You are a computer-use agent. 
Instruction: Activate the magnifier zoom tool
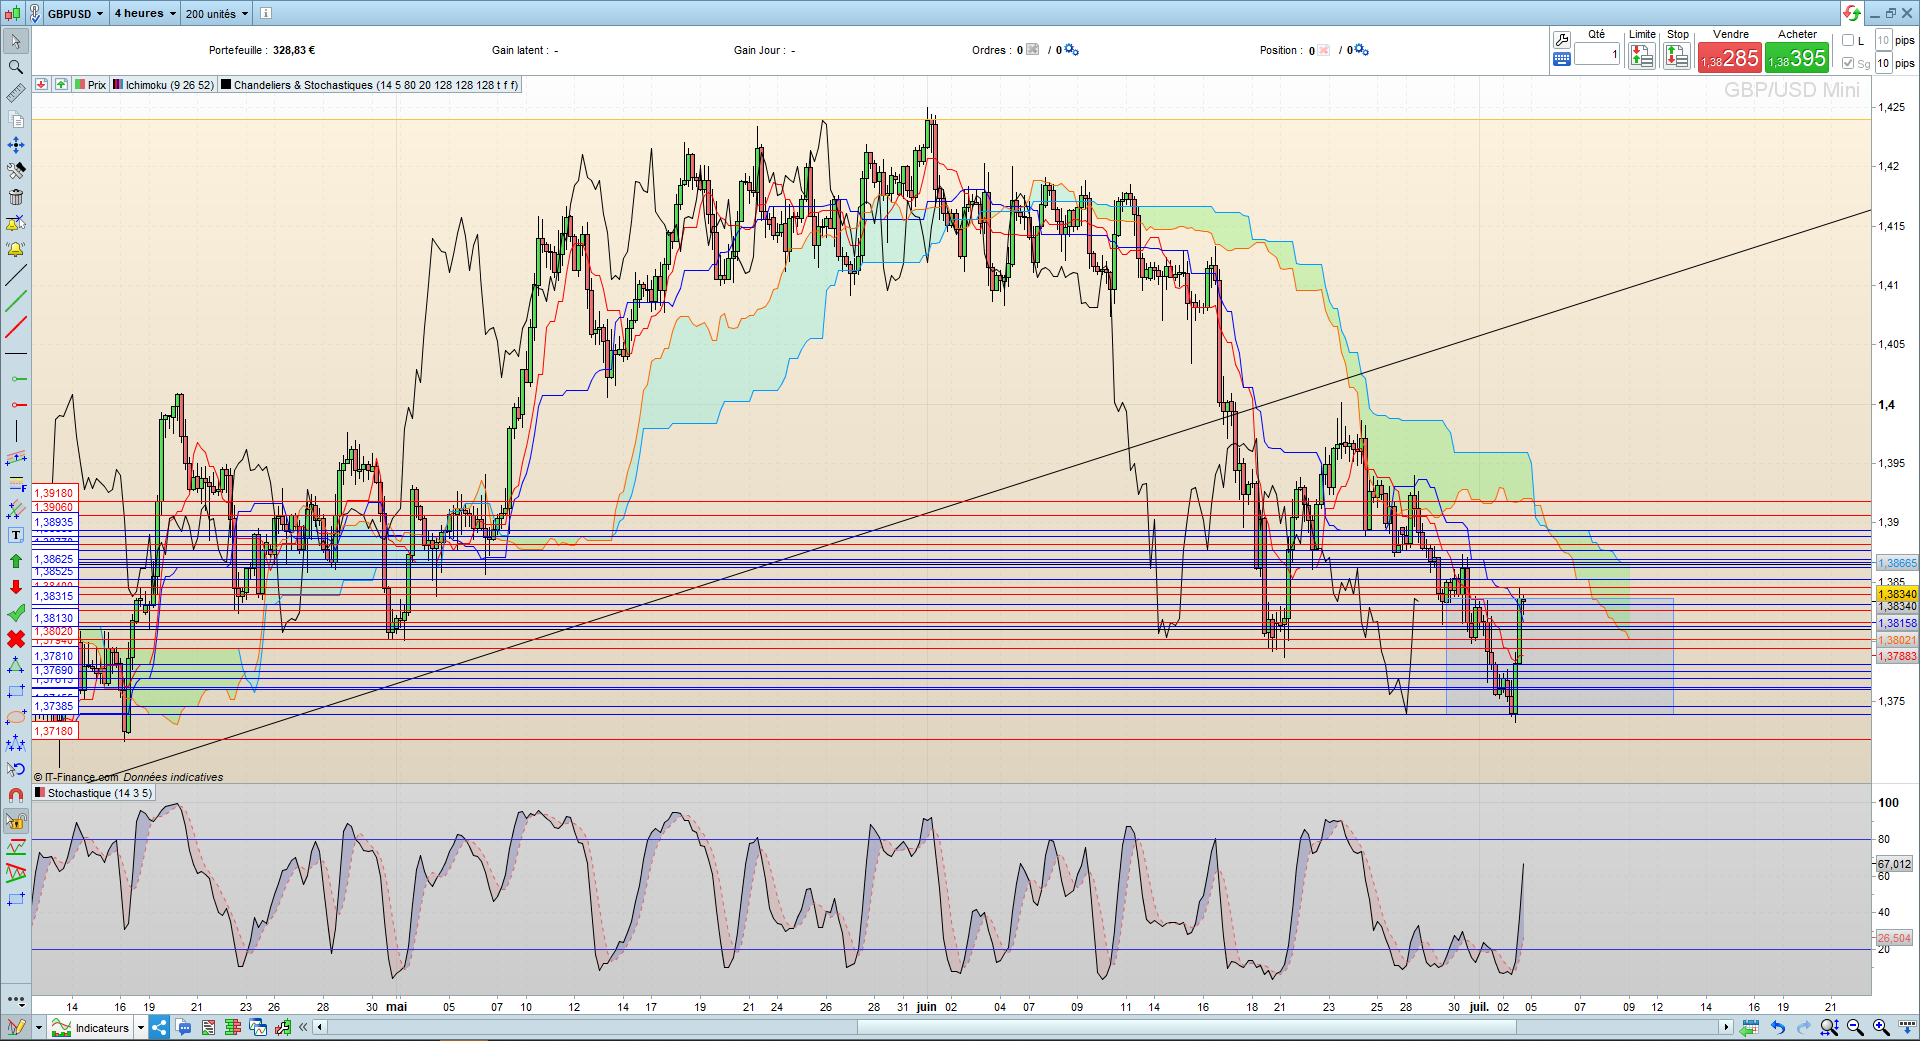[x=16, y=67]
